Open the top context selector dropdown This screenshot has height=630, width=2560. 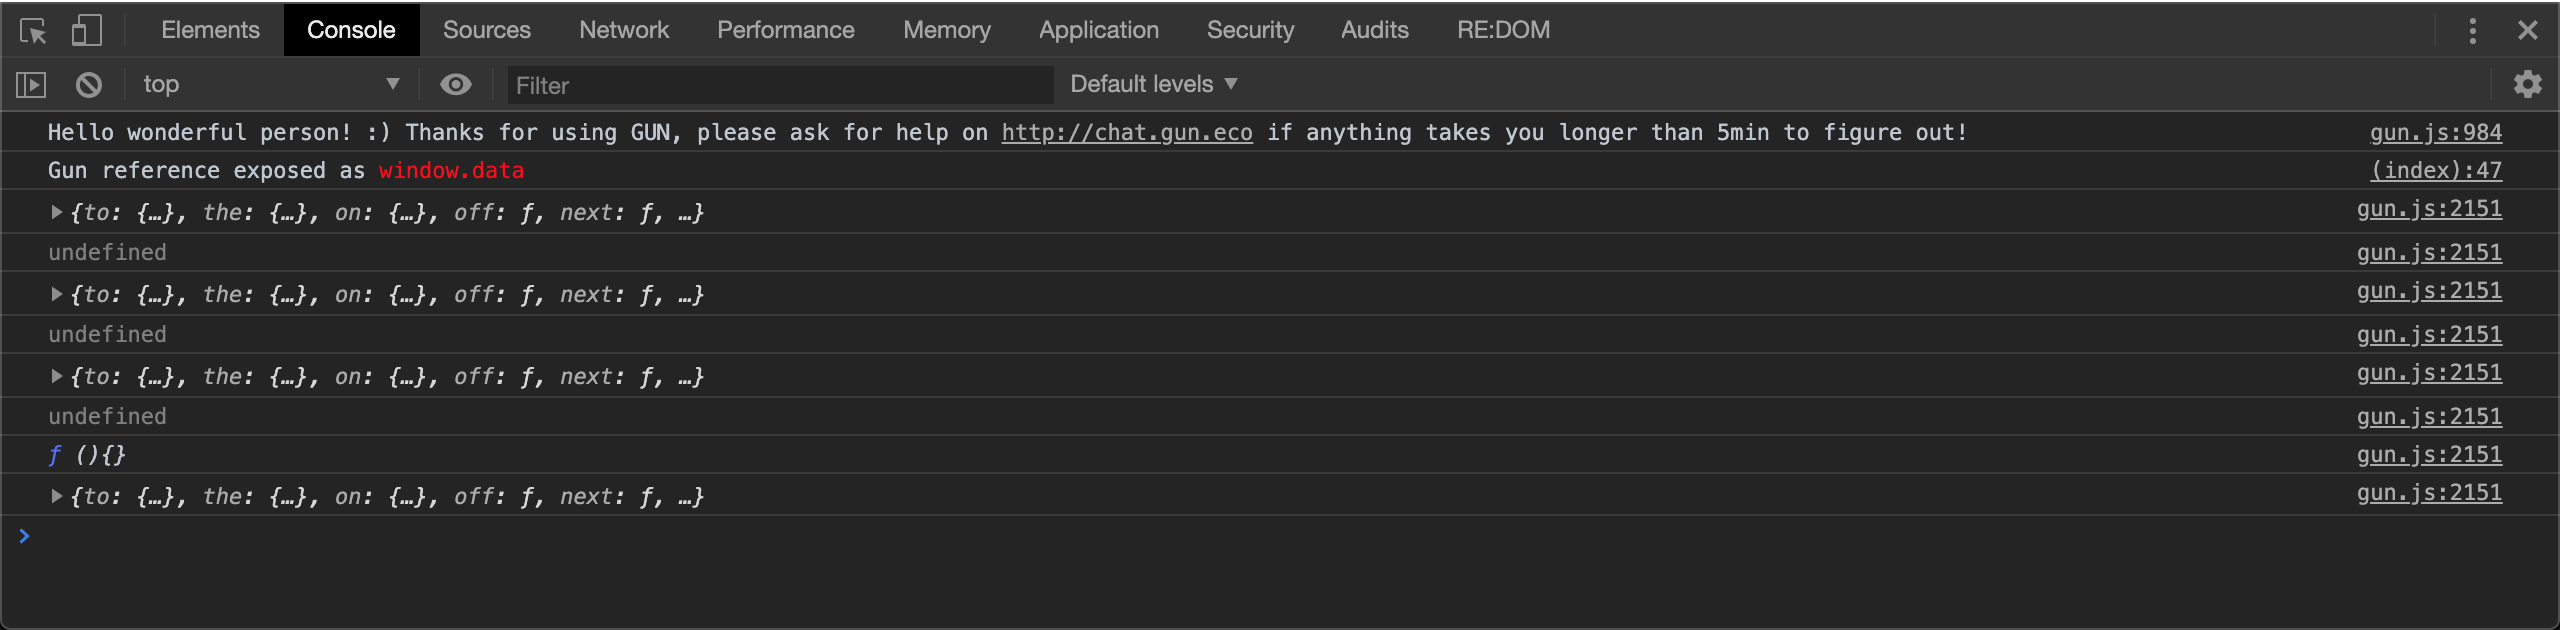click(270, 85)
